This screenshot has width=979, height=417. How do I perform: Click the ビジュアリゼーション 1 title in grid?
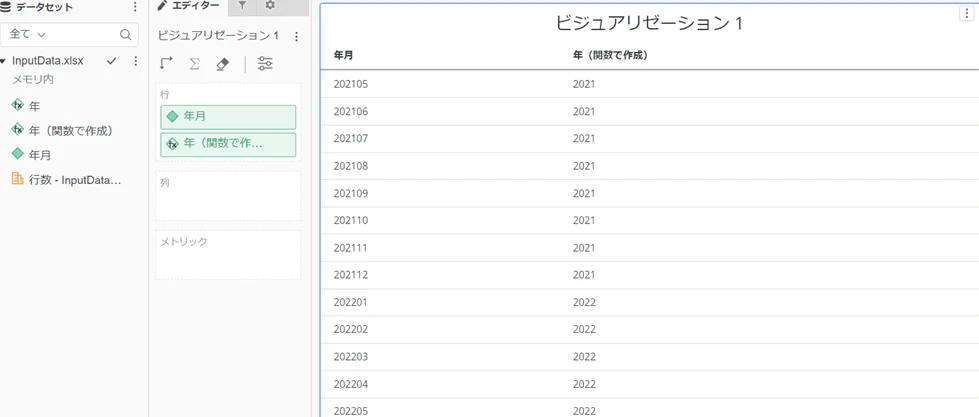point(649,23)
